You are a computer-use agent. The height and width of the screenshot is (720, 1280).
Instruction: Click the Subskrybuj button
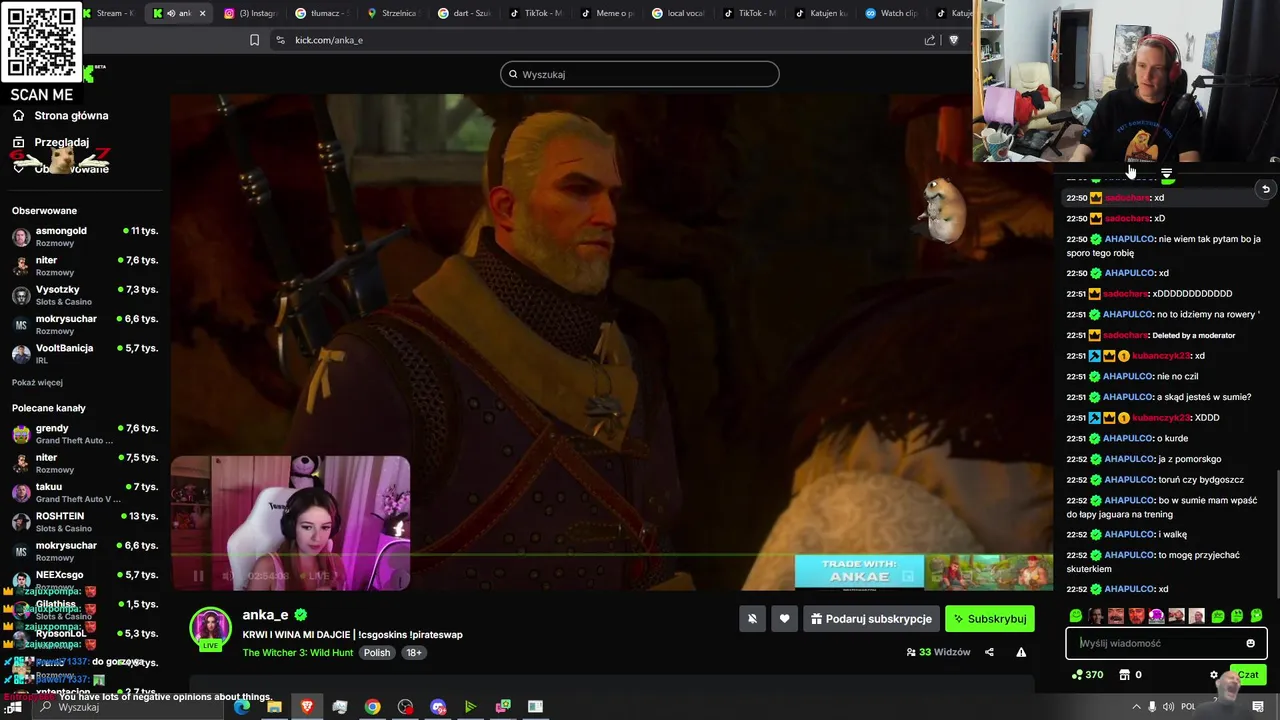(990, 619)
